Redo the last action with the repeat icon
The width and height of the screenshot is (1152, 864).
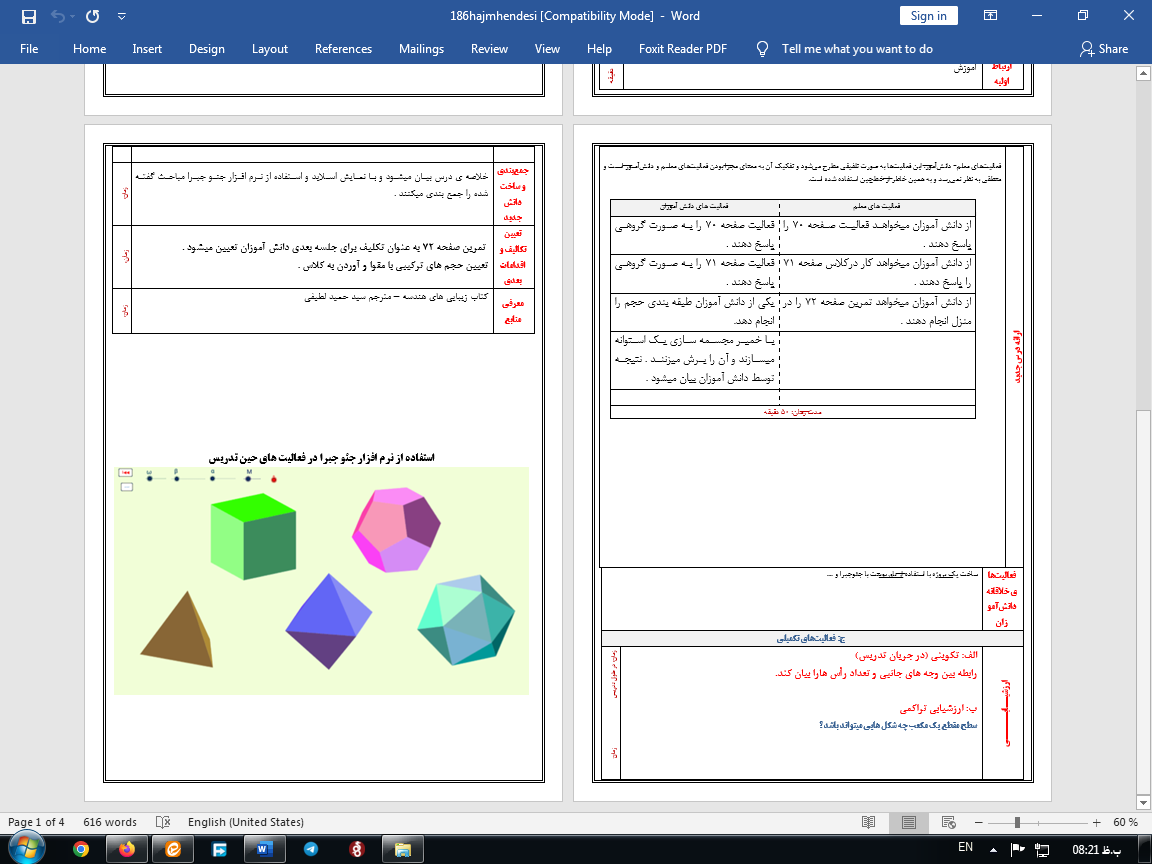pyautogui.click(x=93, y=16)
